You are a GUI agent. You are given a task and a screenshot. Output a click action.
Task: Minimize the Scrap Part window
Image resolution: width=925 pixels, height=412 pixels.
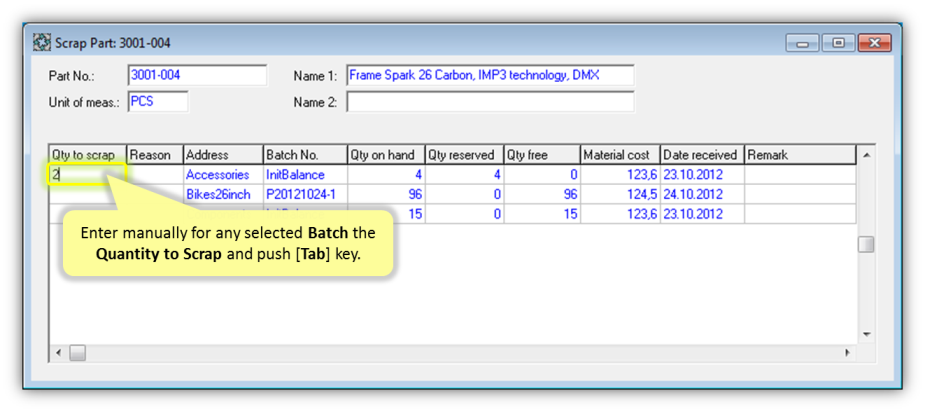(802, 43)
